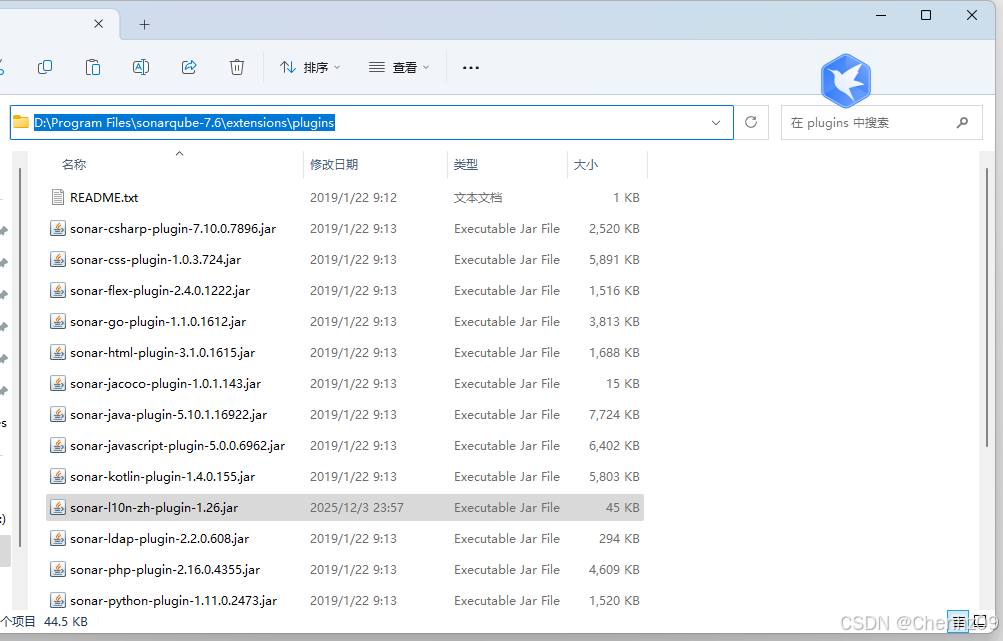Image resolution: width=1003 pixels, height=641 pixels.
Task: Select sonar-go-plugin-1.1.0.1612.jar icon
Action: point(58,322)
